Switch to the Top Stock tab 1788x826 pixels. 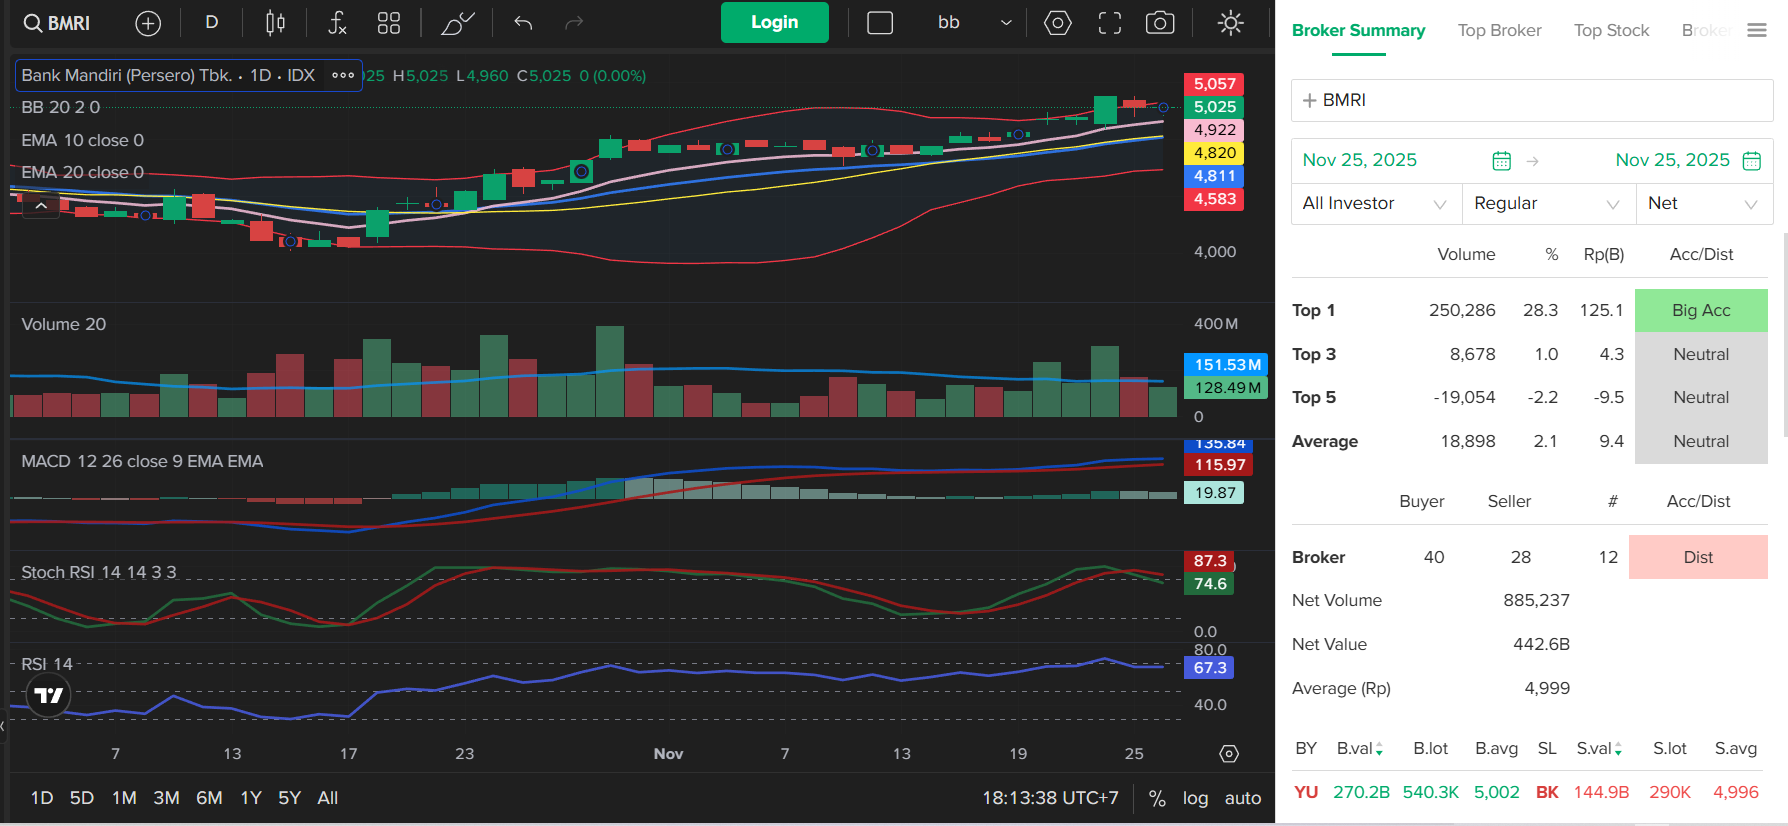tap(1611, 31)
